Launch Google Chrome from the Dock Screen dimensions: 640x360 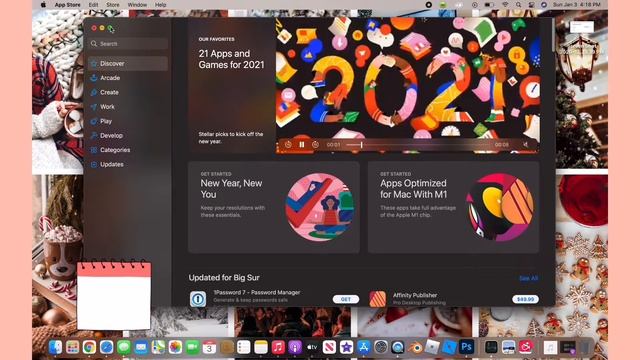pos(89,347)
